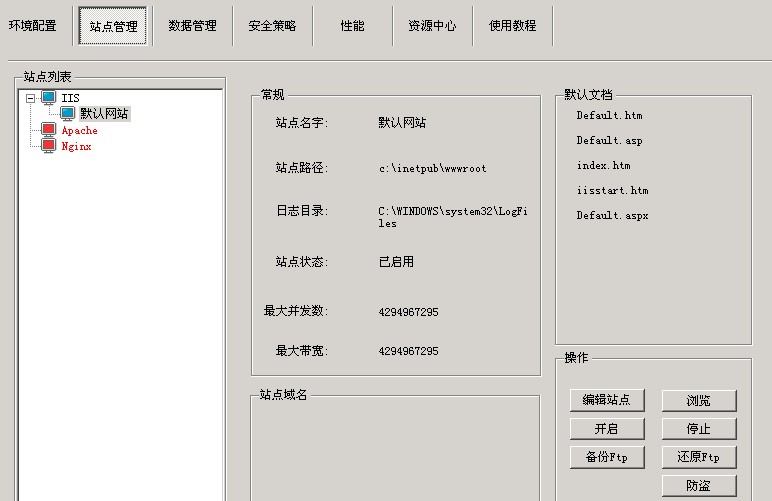Select Default.asp in default documents
The height and width of the screenshot is (501, 772).
pos(610,141)
